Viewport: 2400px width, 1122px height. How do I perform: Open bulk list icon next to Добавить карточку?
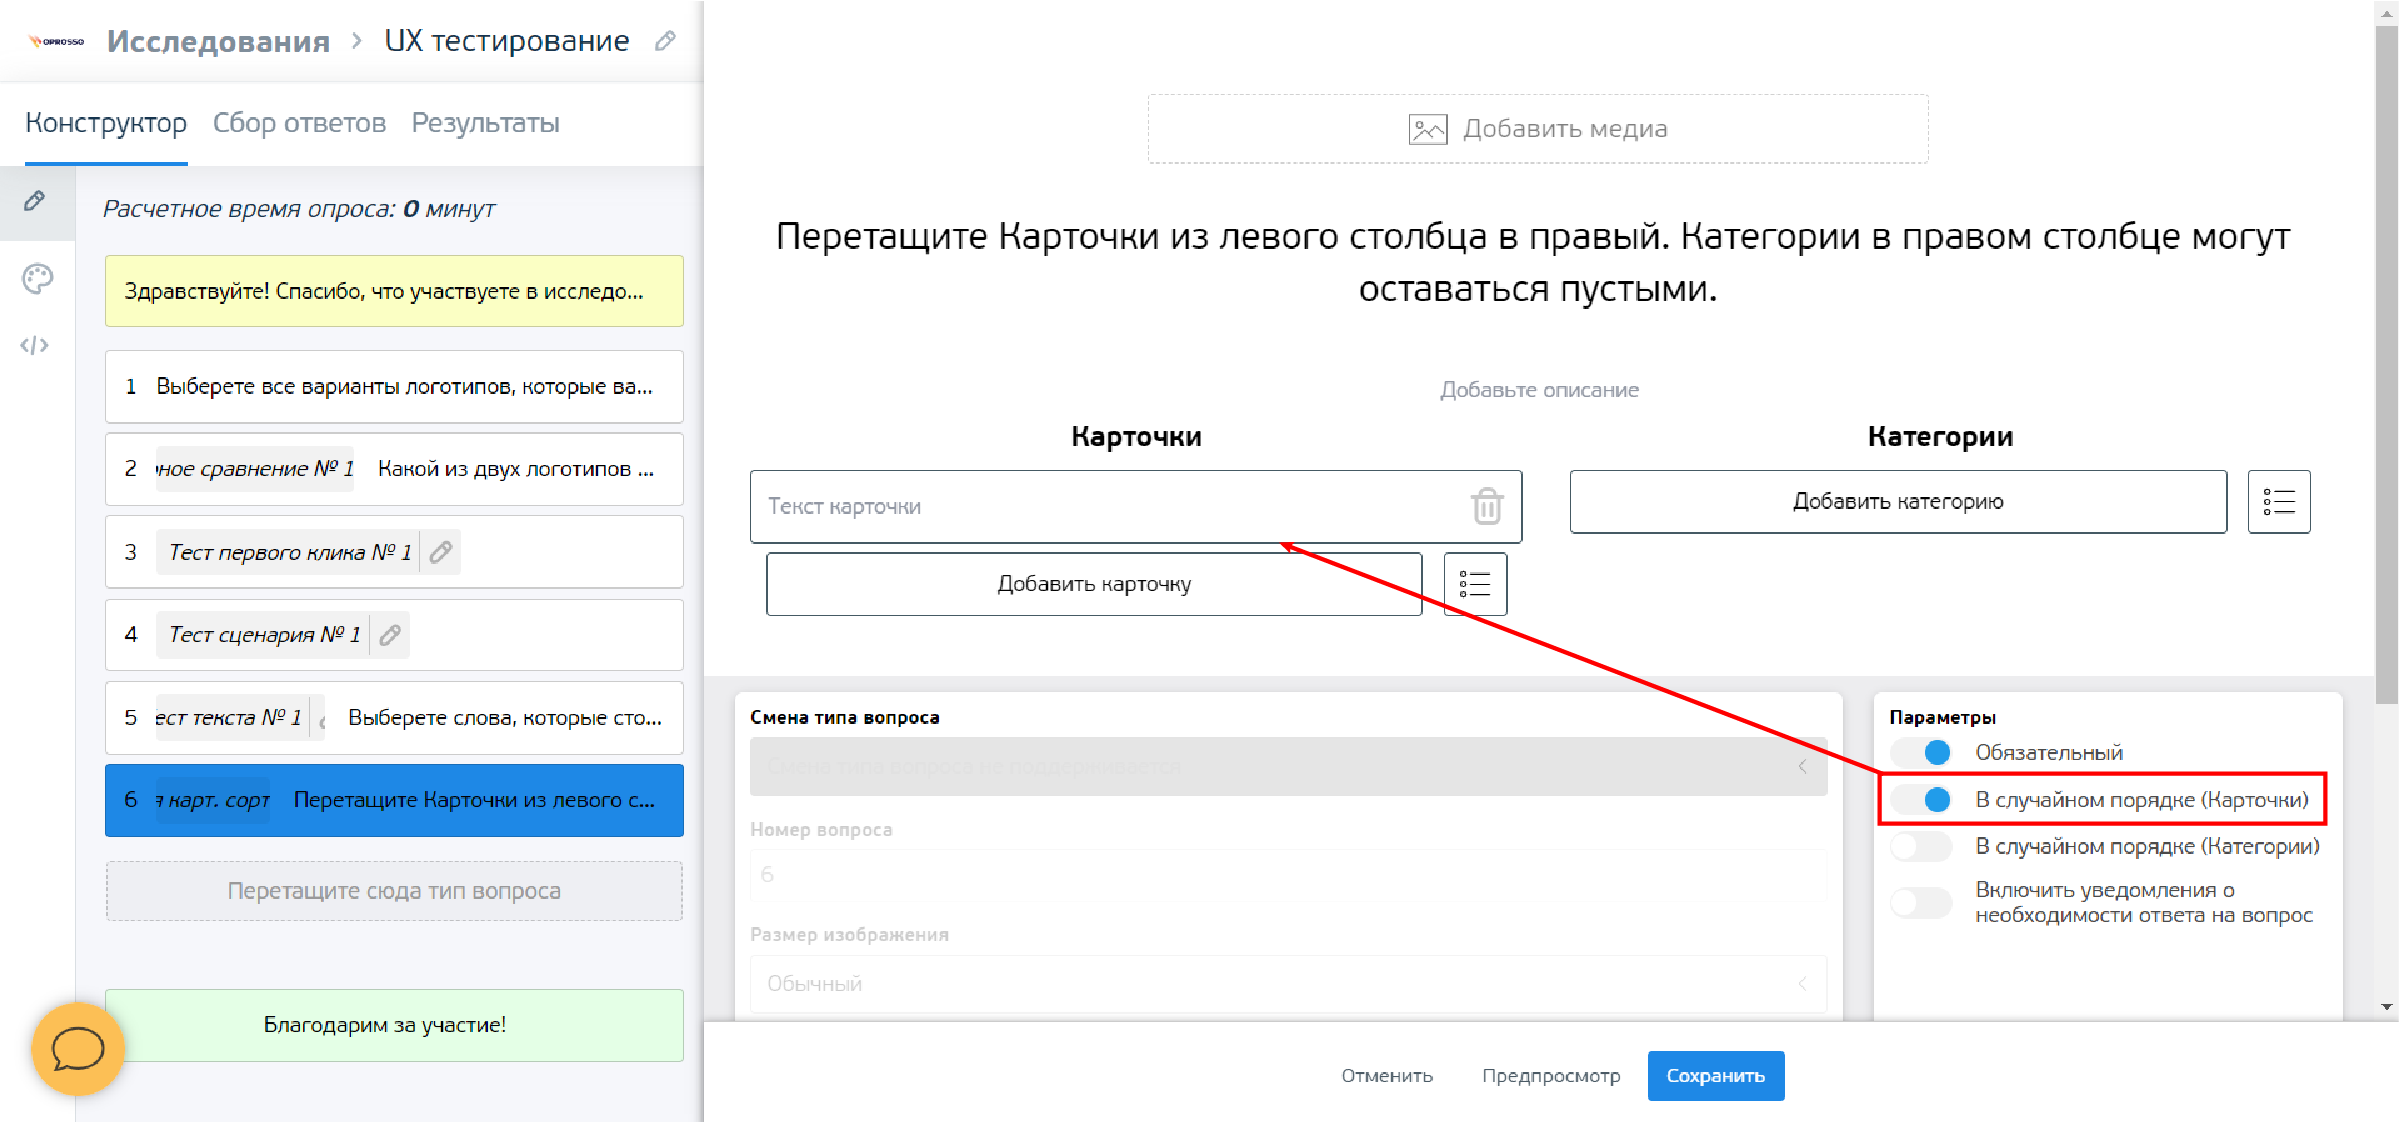coord(1475,584)
